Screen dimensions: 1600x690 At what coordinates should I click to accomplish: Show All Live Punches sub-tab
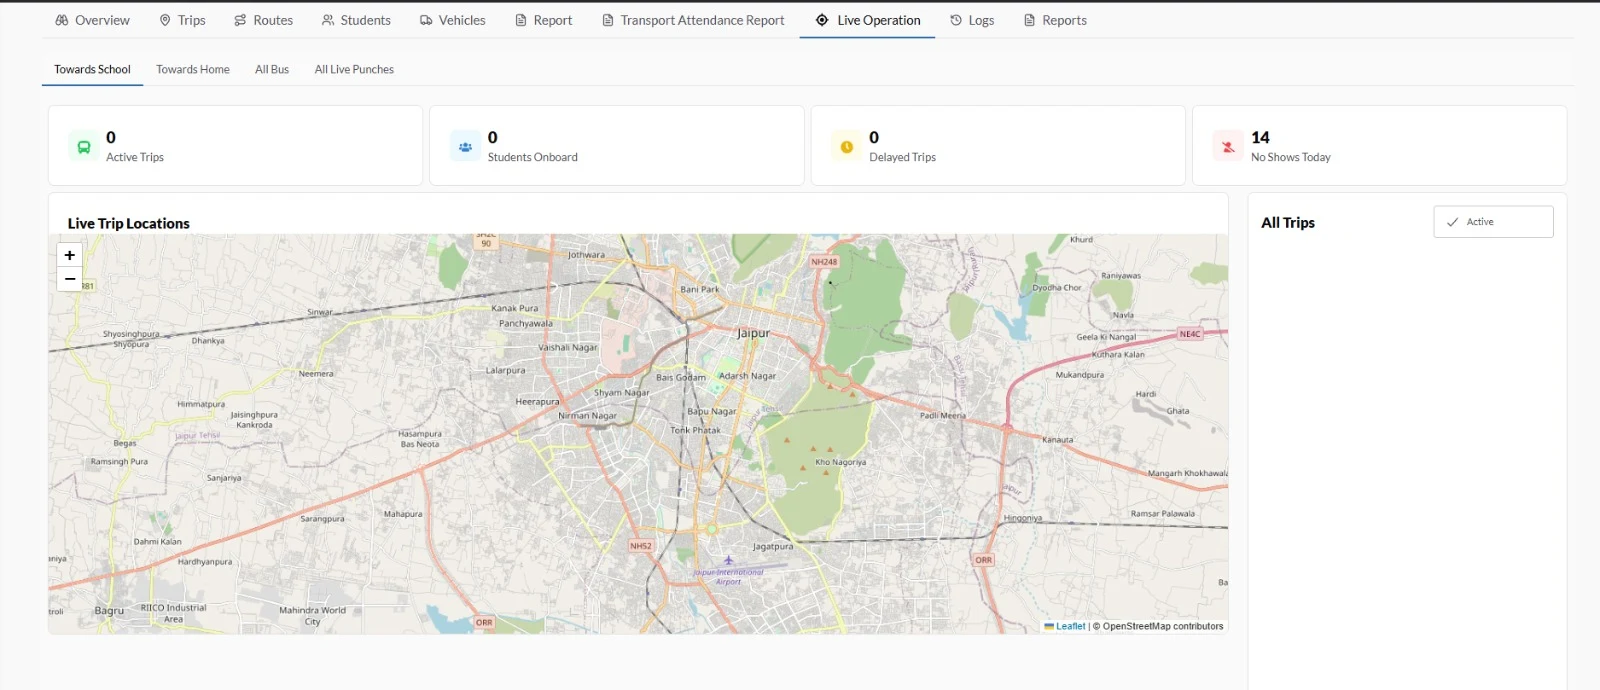(x=354, y=69)
